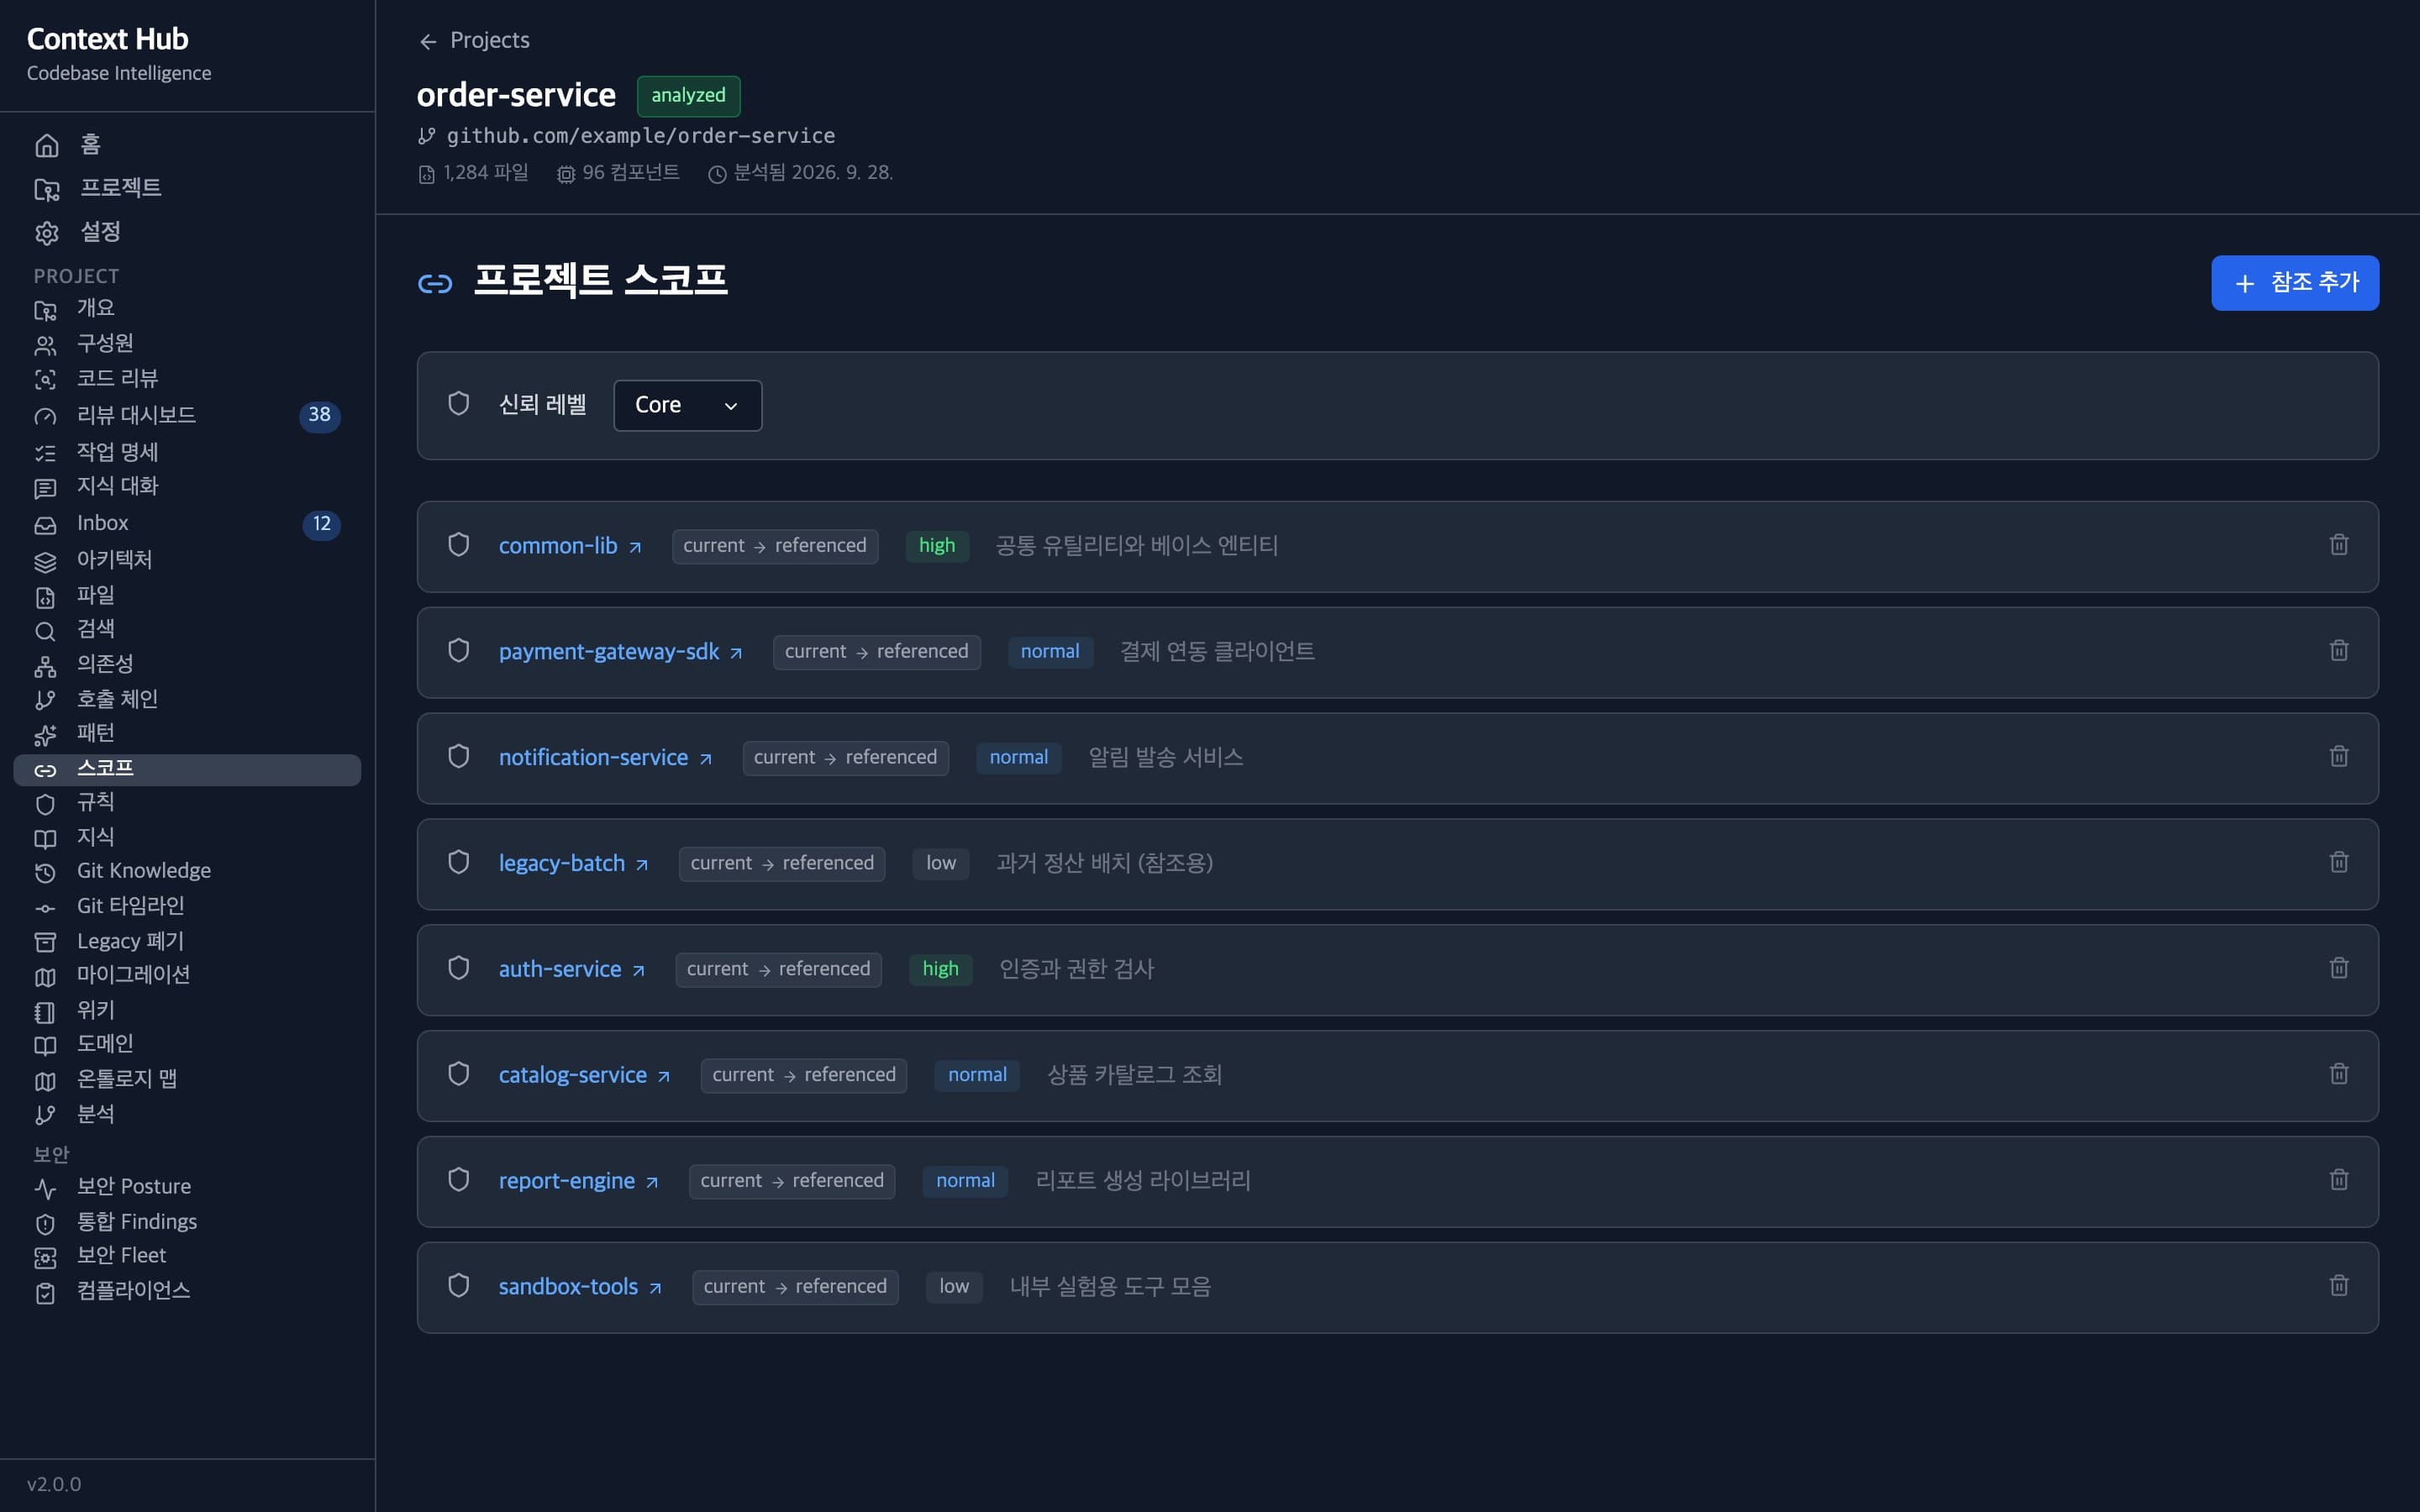
Task: Open the 리뷰 대시보드 sidebar item
Action: 187,416
